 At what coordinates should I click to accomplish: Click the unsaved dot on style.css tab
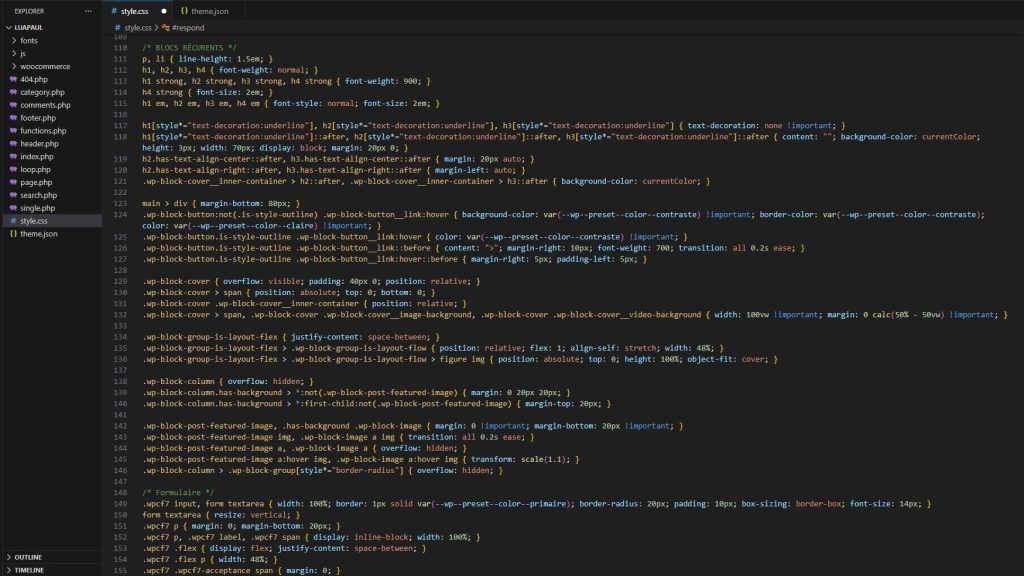[164, 11]
